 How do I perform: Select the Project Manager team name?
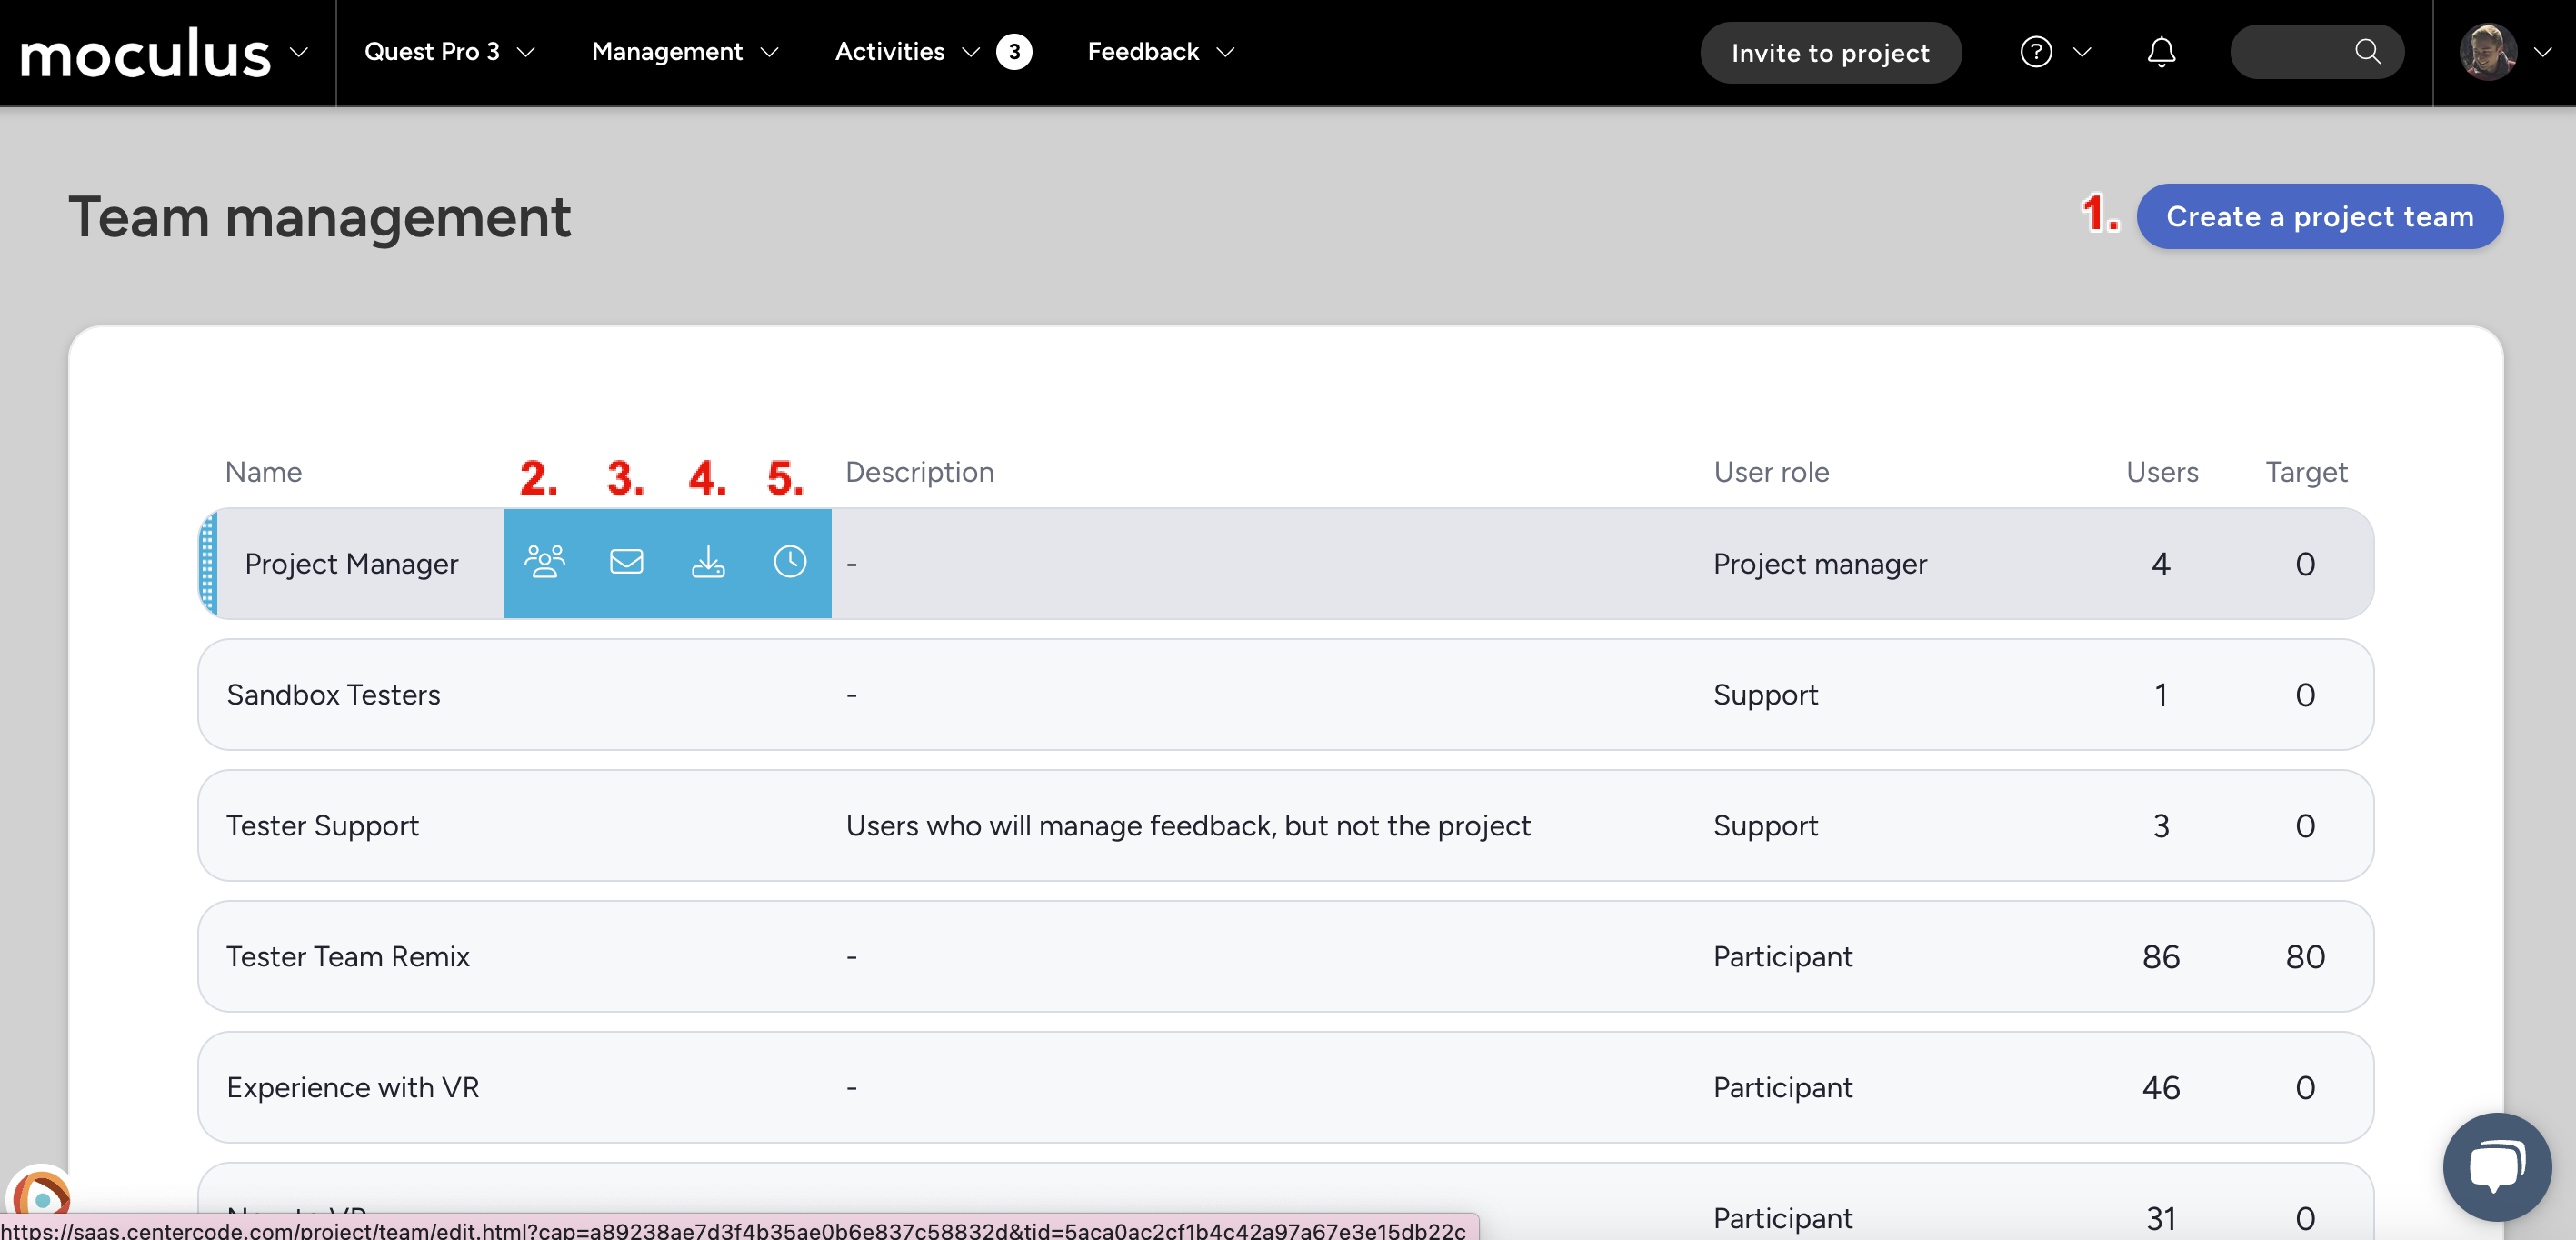351,564
